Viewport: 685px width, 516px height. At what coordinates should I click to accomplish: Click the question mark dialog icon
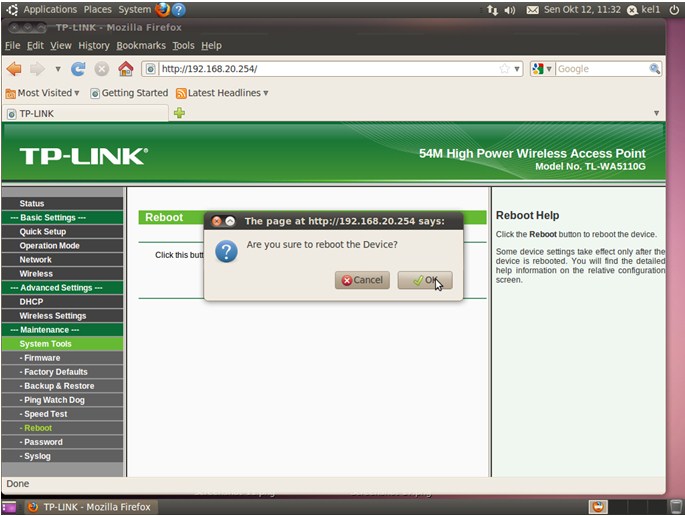tap(226, 252)
